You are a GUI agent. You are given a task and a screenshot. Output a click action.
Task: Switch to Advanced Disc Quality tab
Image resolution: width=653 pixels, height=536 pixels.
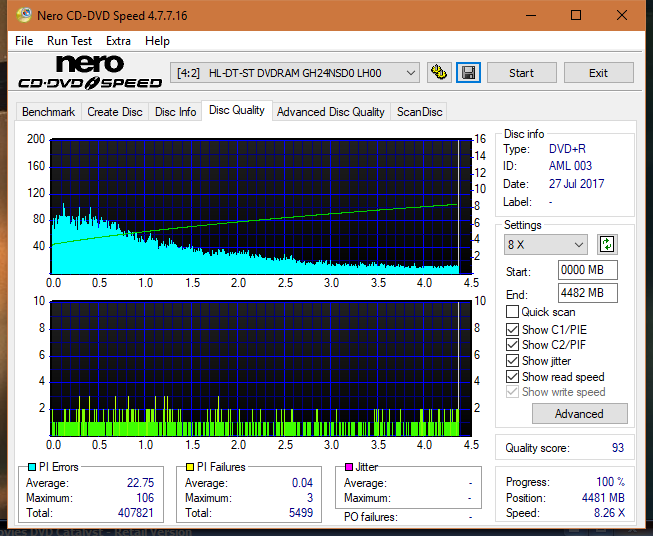(x=331, y=112)
